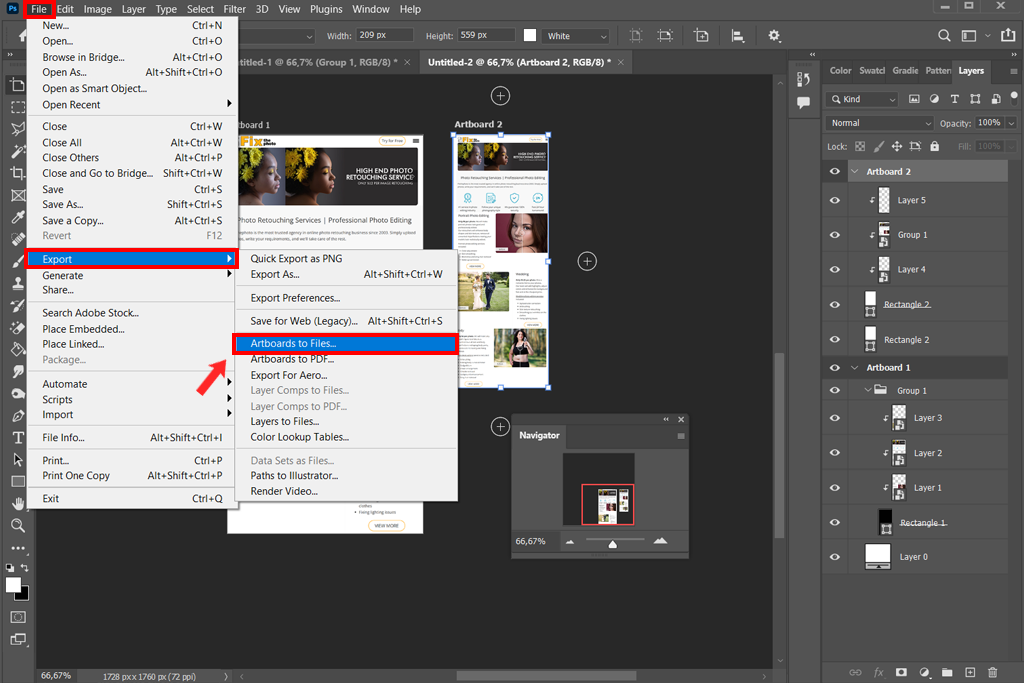The height and width of the screenshot is (683, 1024).
Task: Open the Comments panel icon
Action: click(x=803, y=103)
